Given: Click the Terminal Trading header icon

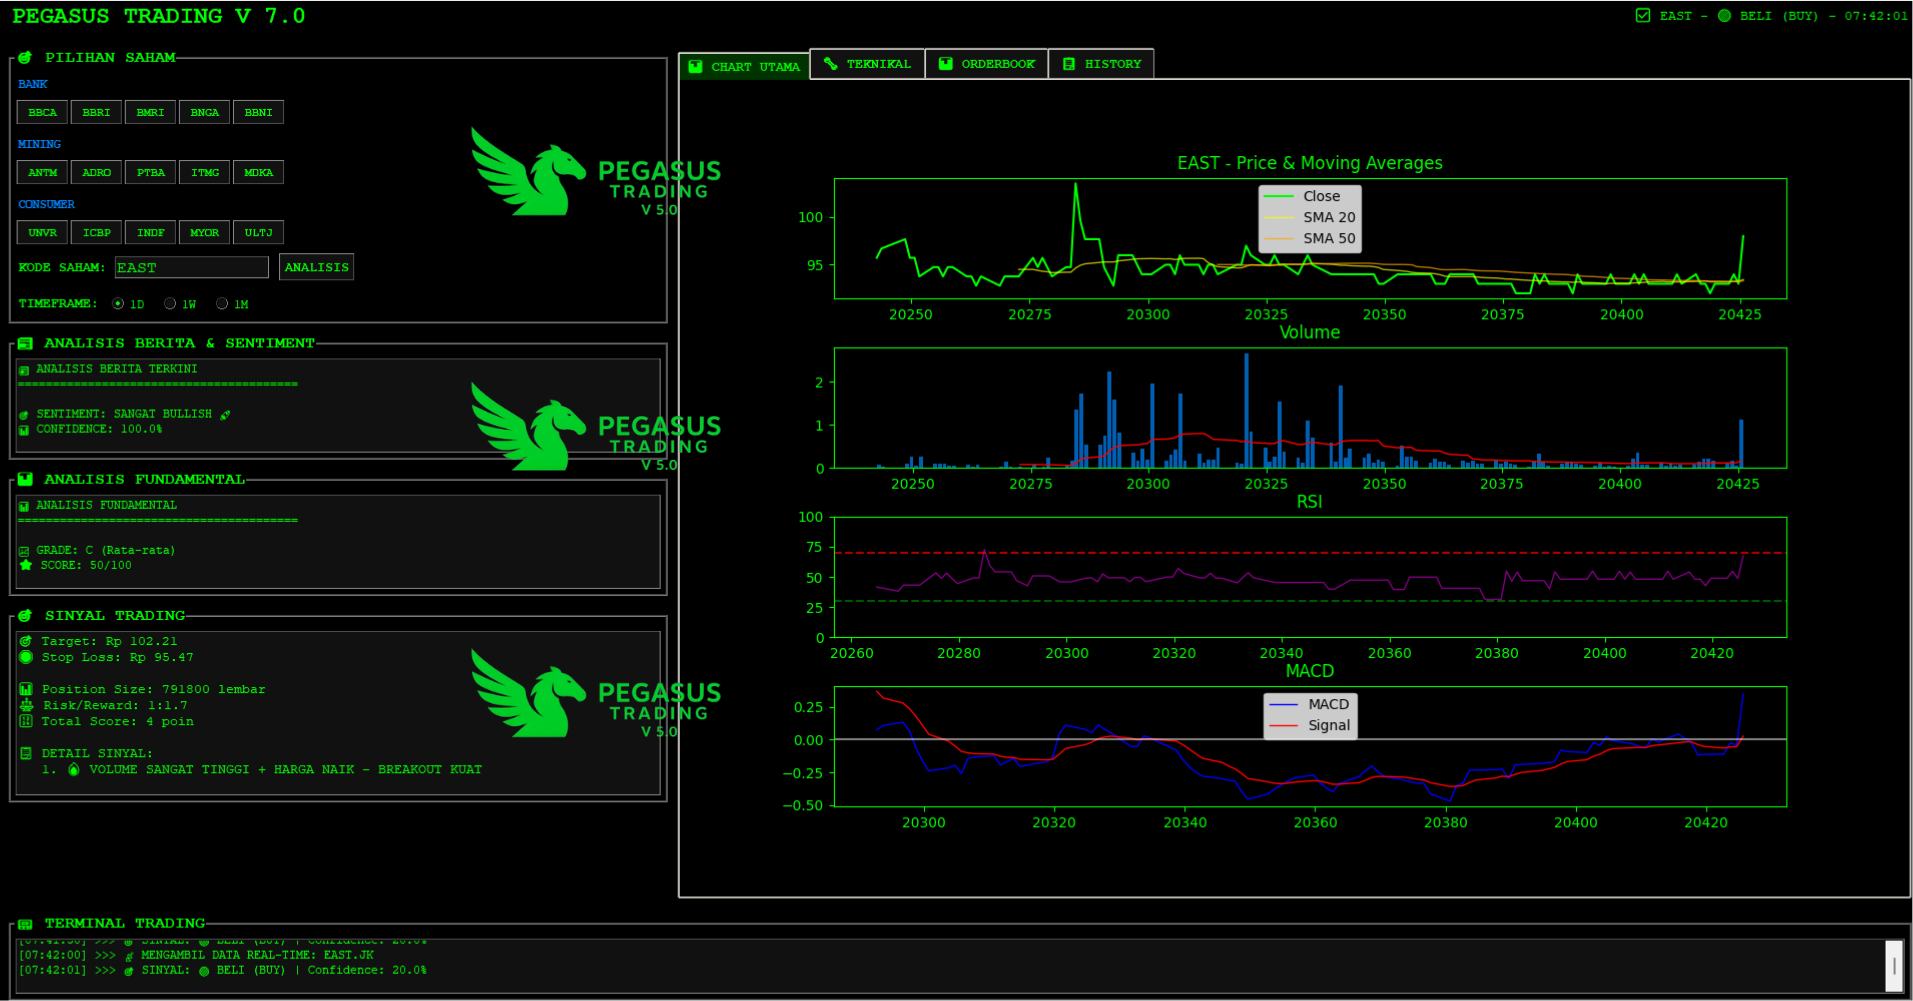Looking at the screenshot, I should [x=25, y=924].
